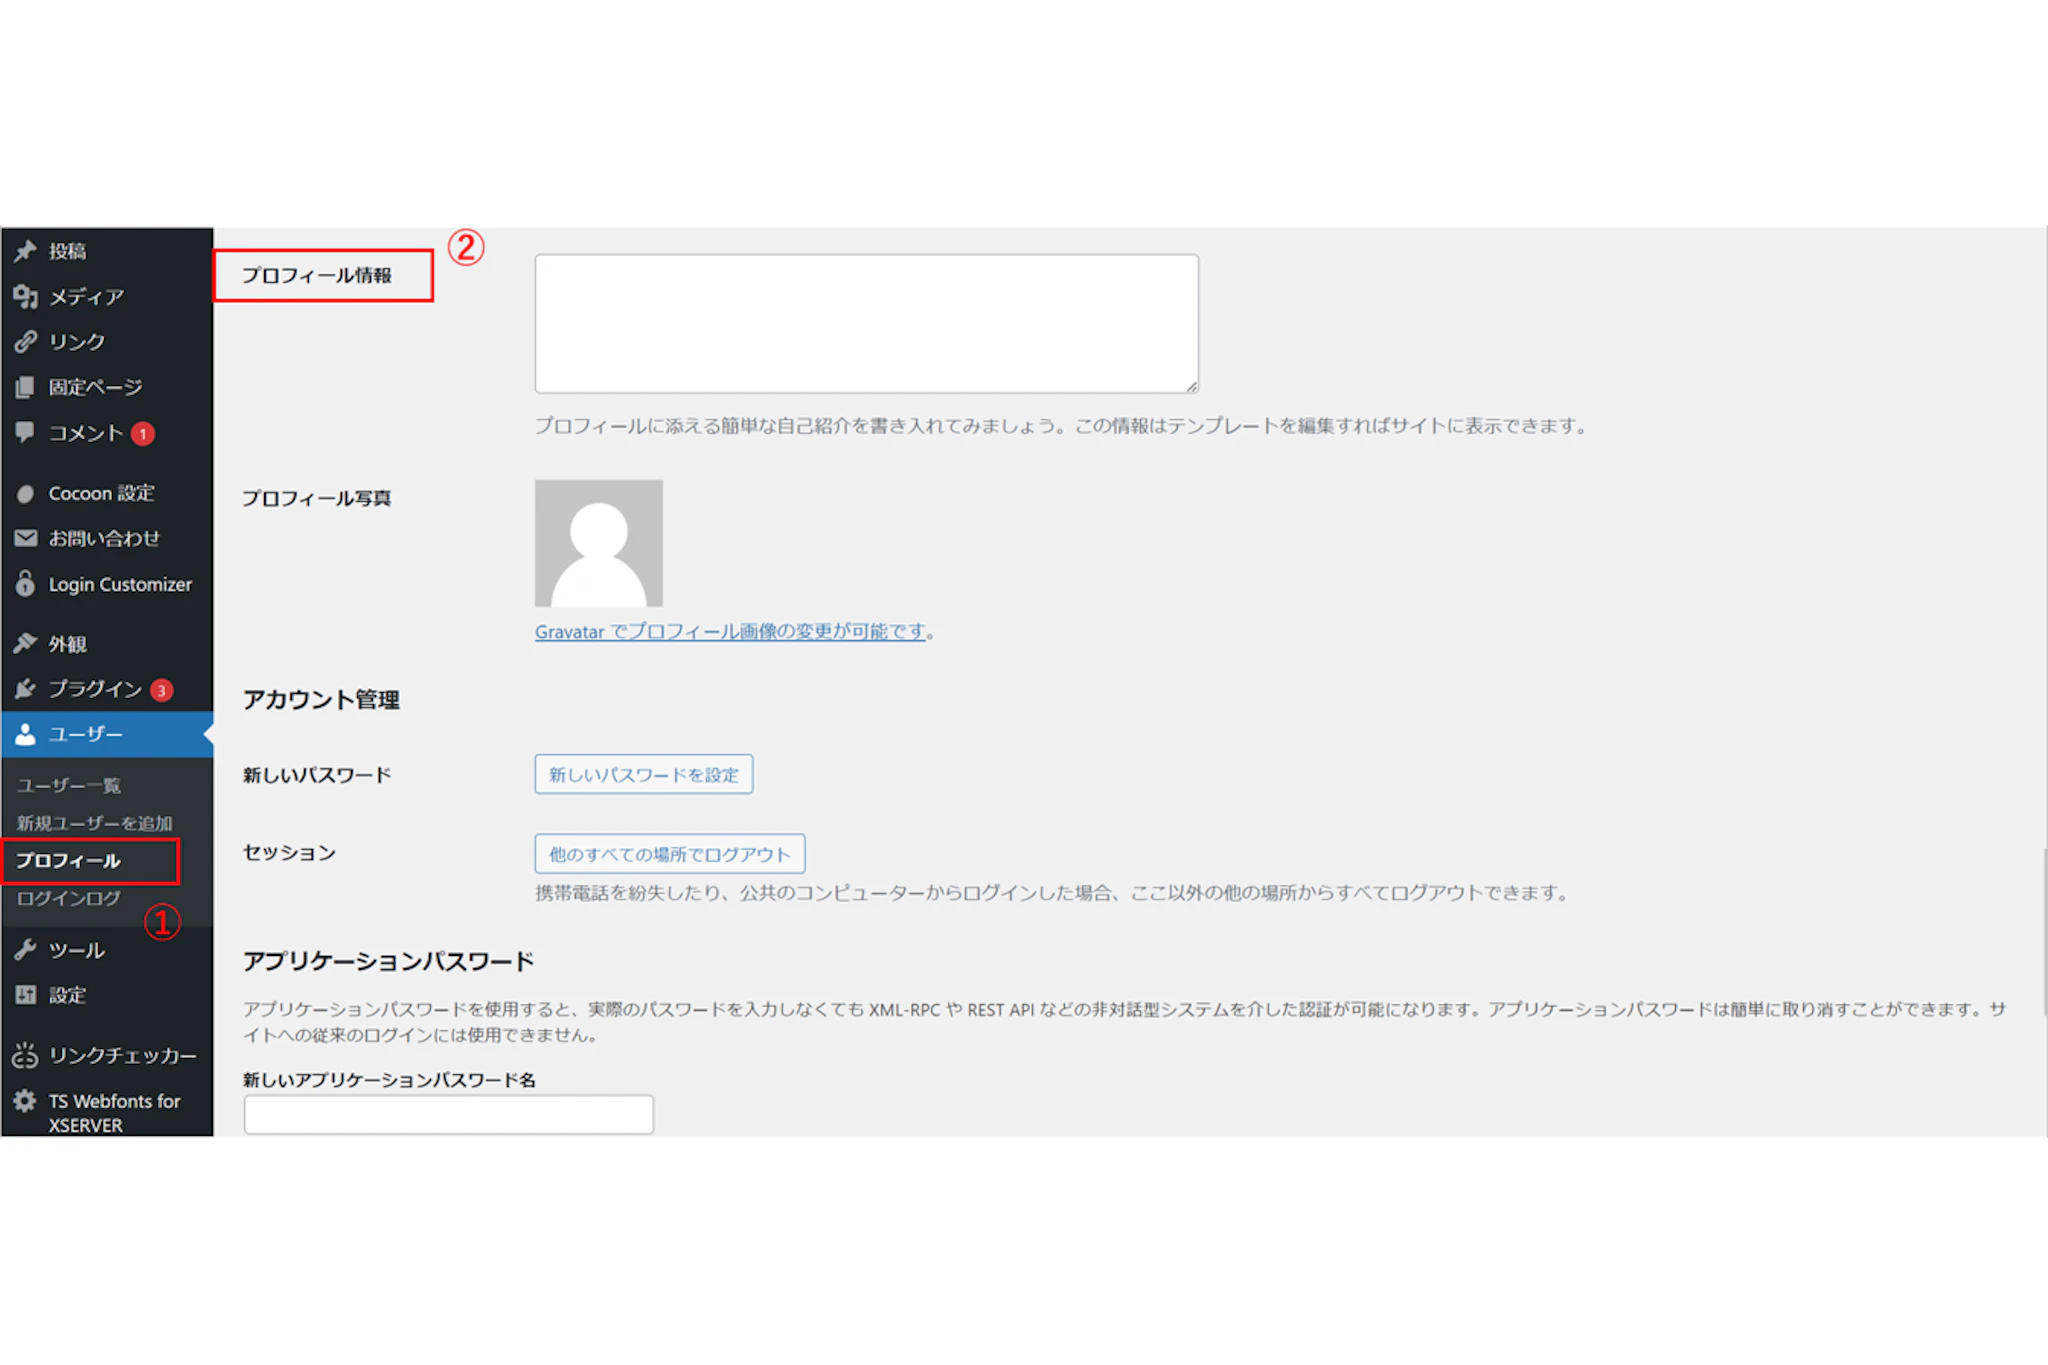Click the gear icon for TS Webfonts
The width and height of the screenshot is (2048, 1365).
[x=25, y=1101]
